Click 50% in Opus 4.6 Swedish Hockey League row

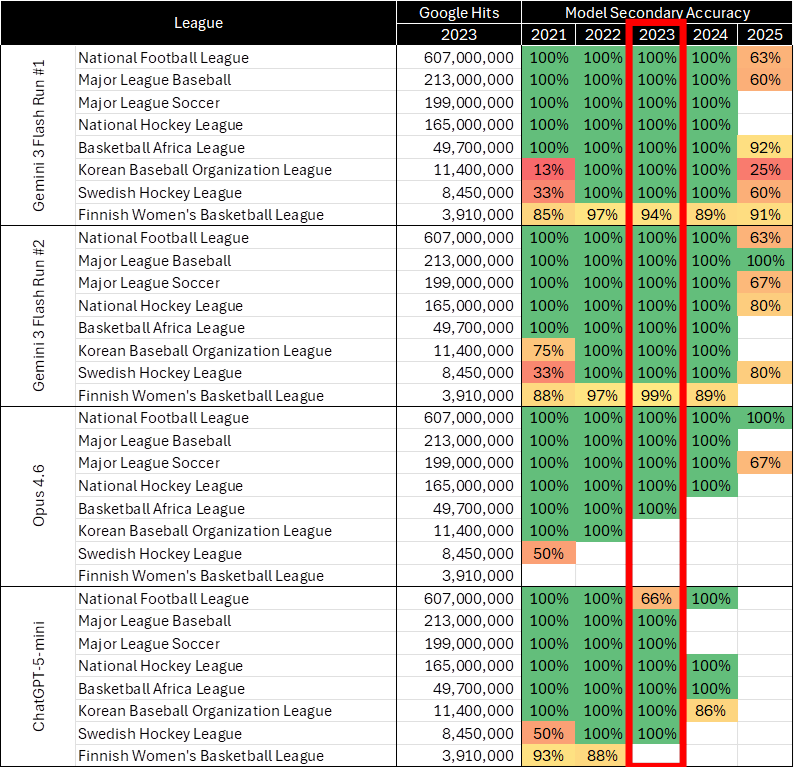tap(548, 553)
